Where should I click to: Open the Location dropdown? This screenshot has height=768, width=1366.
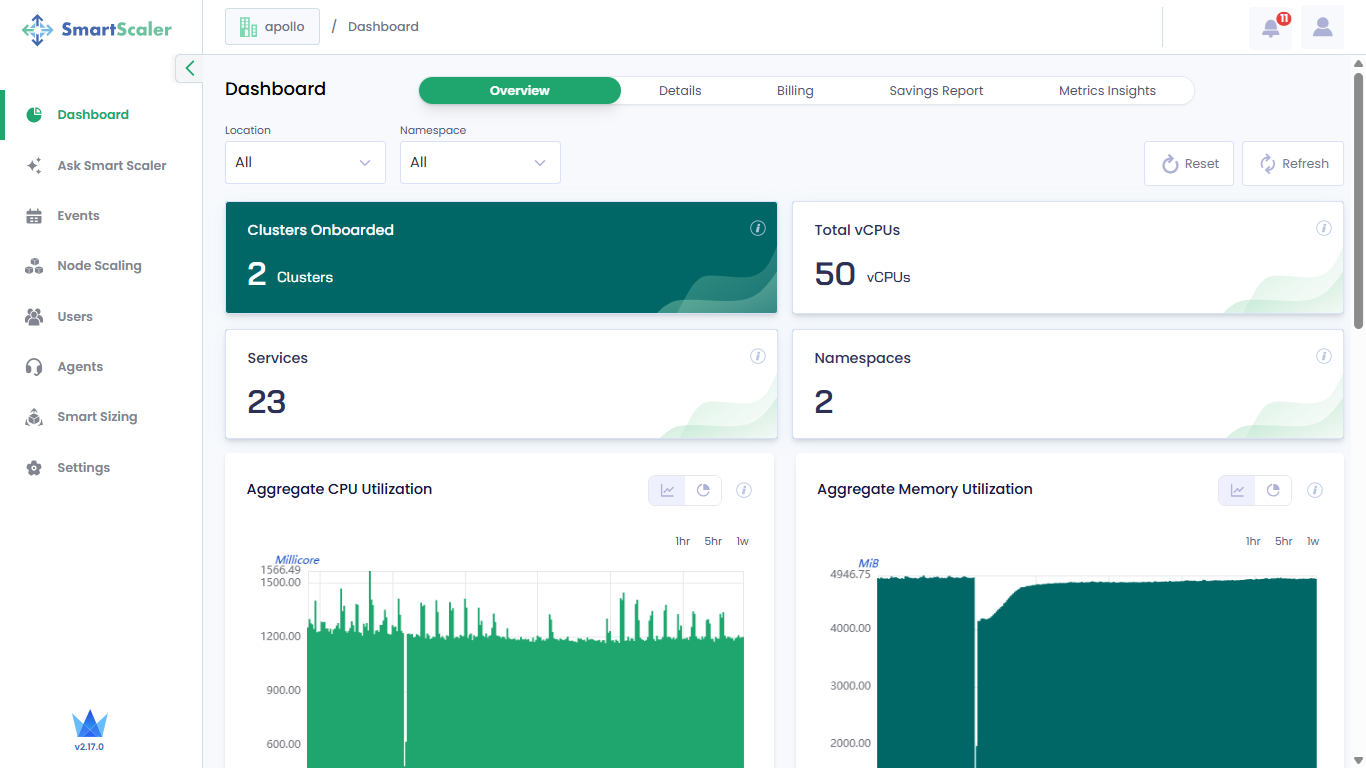click(305, 163)
